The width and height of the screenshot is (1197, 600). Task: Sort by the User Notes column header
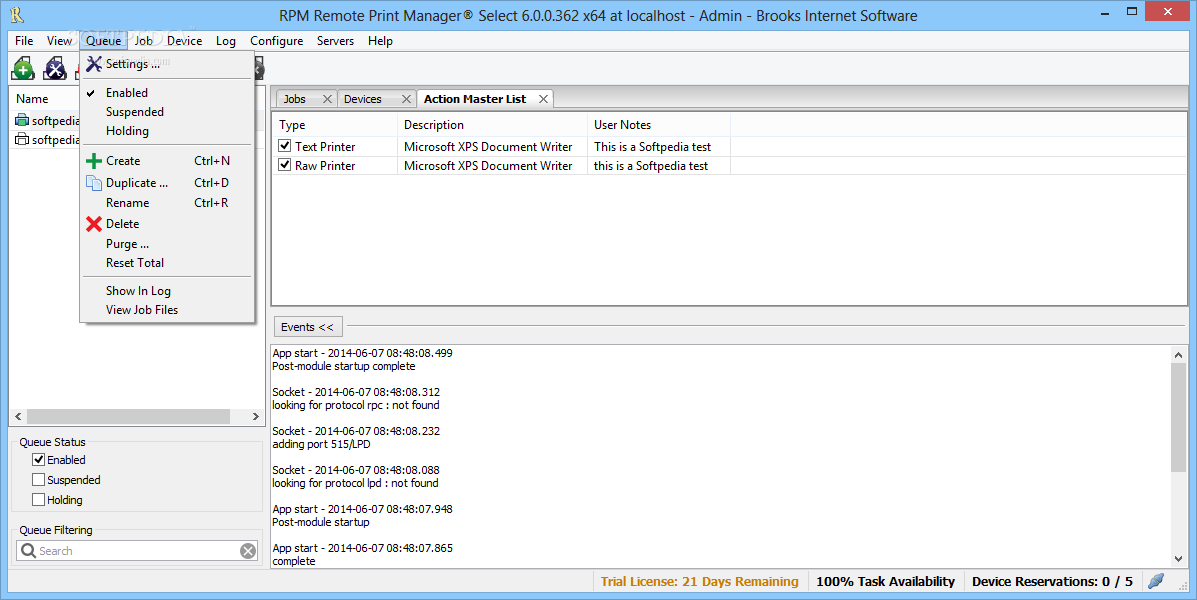point(659,124)
